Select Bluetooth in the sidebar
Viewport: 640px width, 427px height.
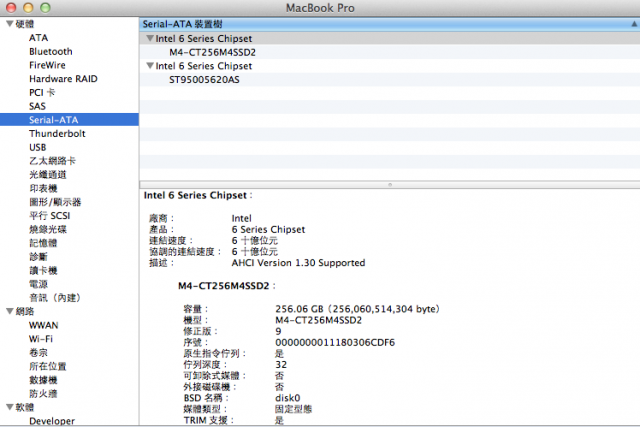point(51,51)
